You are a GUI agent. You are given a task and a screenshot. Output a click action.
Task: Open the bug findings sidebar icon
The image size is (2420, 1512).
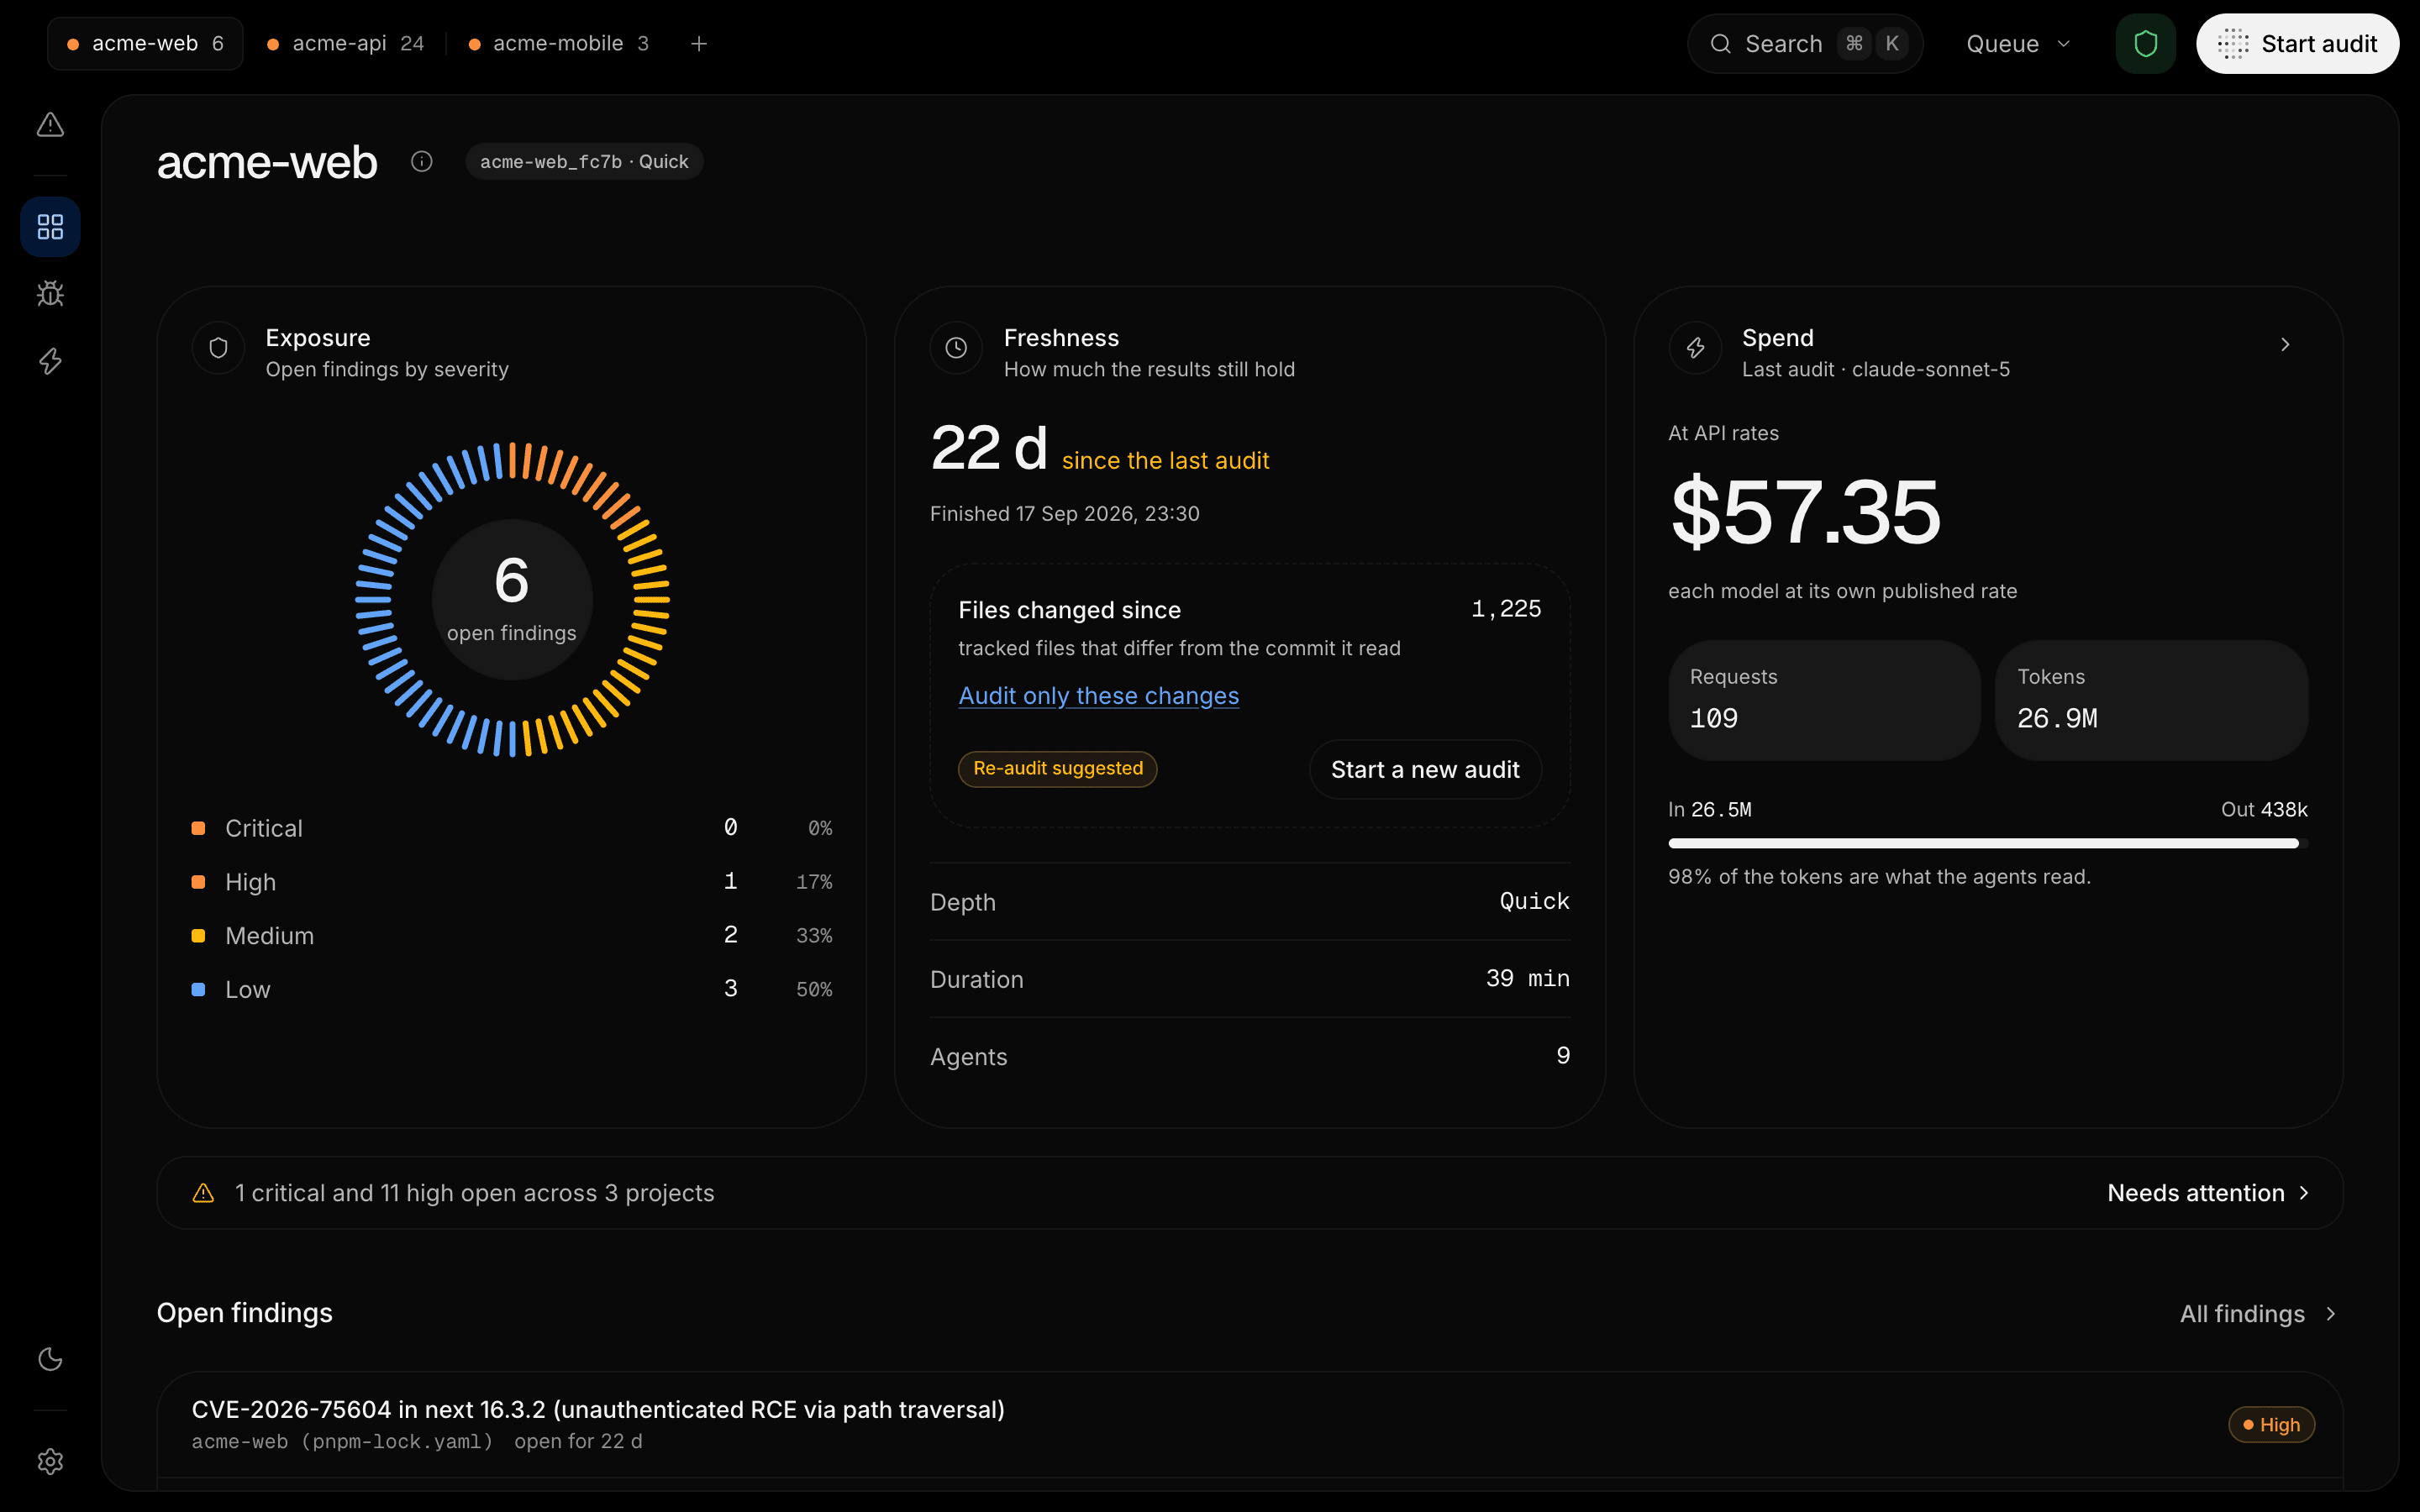[50, 293]
